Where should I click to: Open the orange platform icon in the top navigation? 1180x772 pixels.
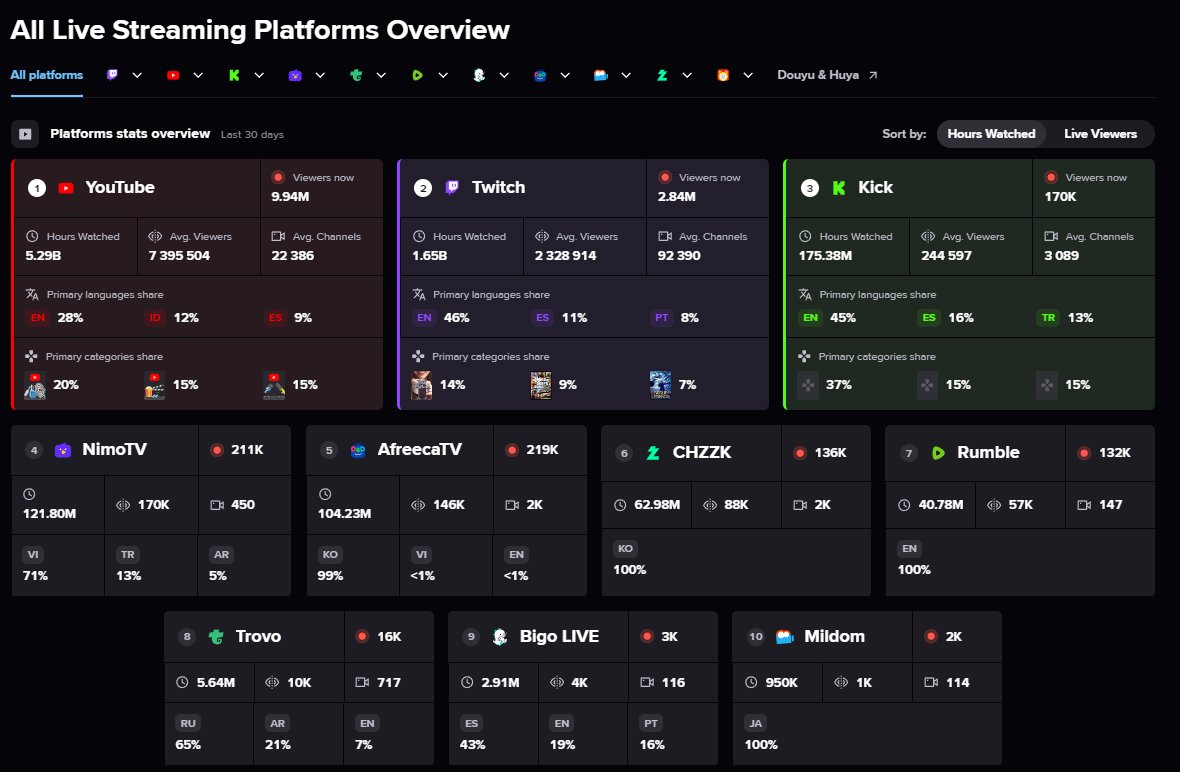pyautogui.click(x=722, y=75)
